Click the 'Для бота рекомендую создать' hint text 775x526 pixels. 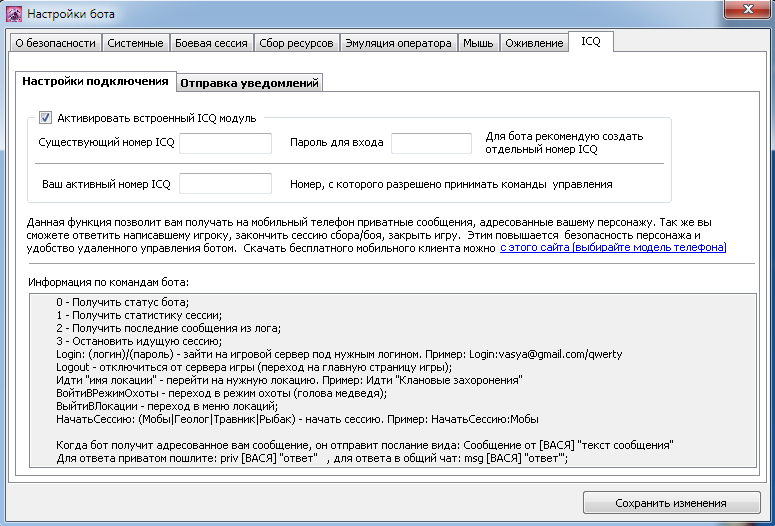[x=564, y=142]
